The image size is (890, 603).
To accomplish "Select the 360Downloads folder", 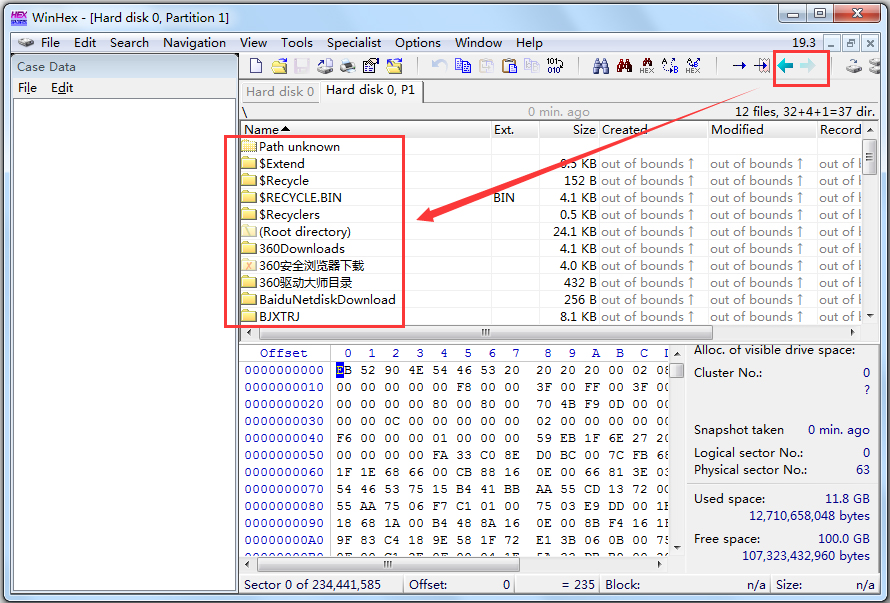I will tap(301, 249).
